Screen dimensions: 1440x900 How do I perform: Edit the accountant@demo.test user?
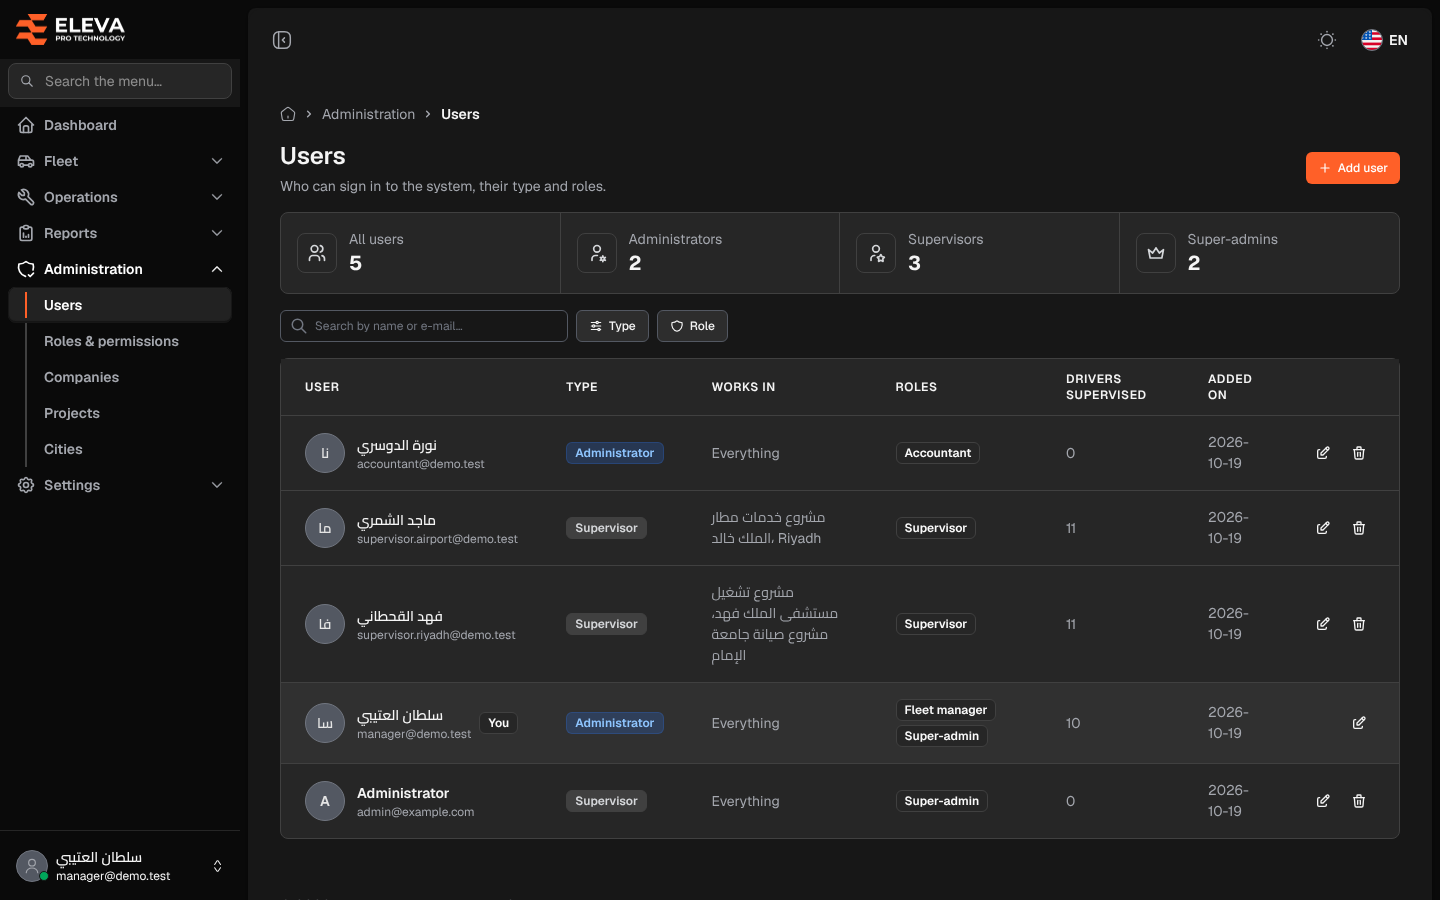pos(1323,453)
